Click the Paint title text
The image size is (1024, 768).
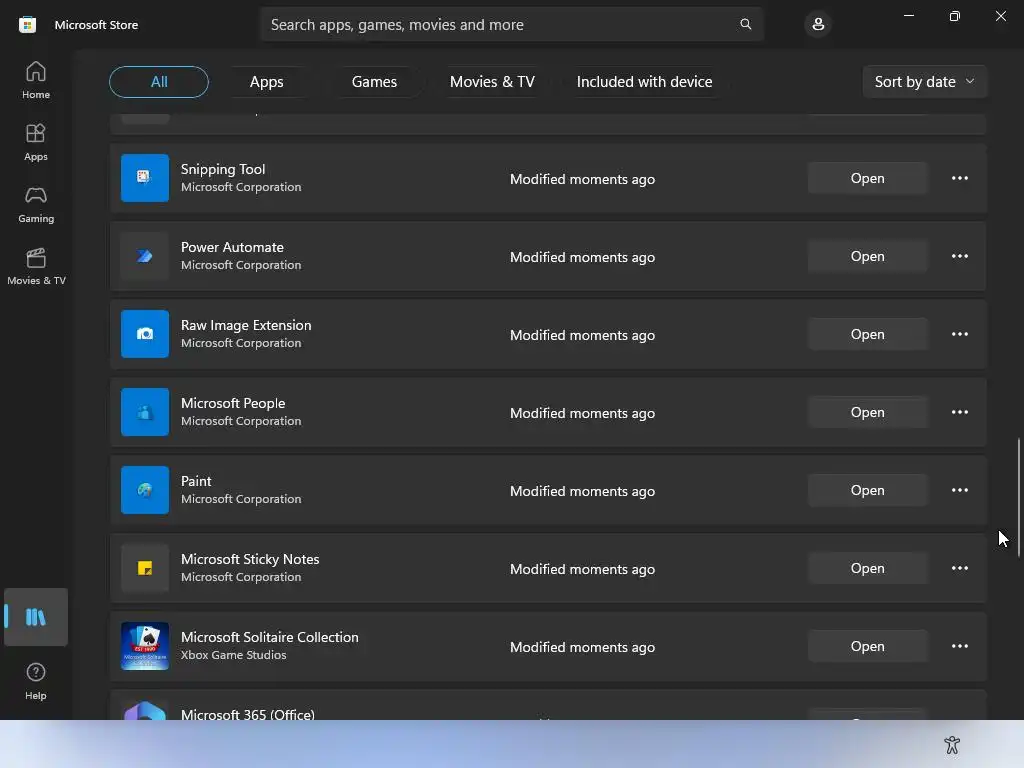click(196, 481)
